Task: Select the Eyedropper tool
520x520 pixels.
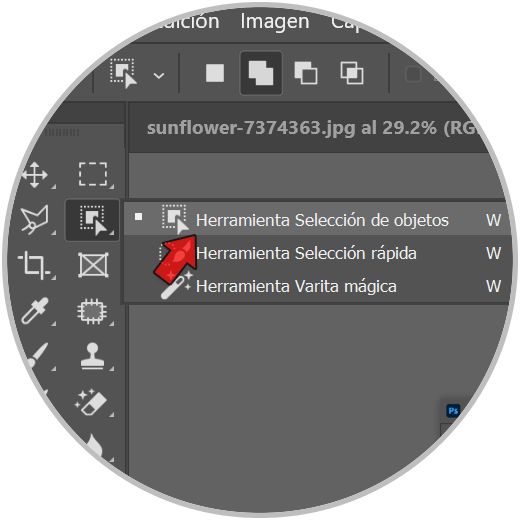Action: click(x=35, y=311)
